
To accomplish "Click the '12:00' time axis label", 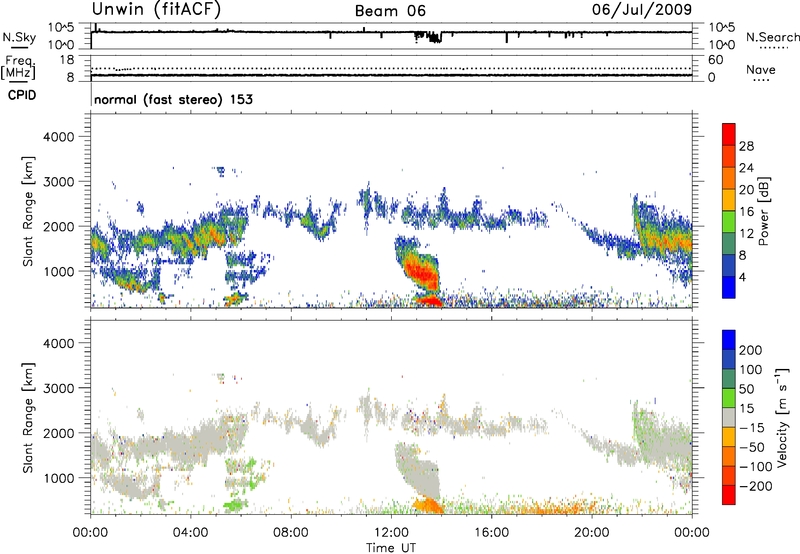I will (x=391, y=533).
